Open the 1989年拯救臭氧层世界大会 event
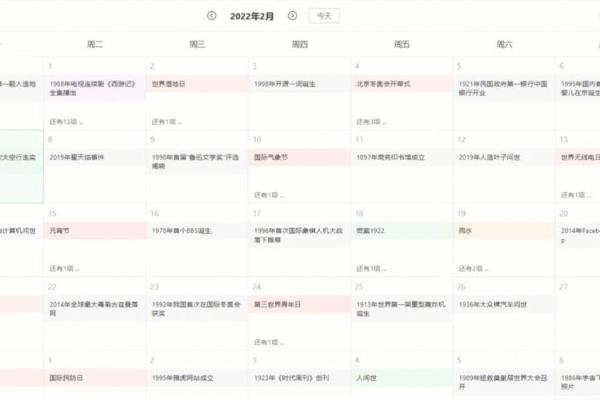The height and width of the screenshot is (400, 600). pyautogui.click(x=504, y=382)
